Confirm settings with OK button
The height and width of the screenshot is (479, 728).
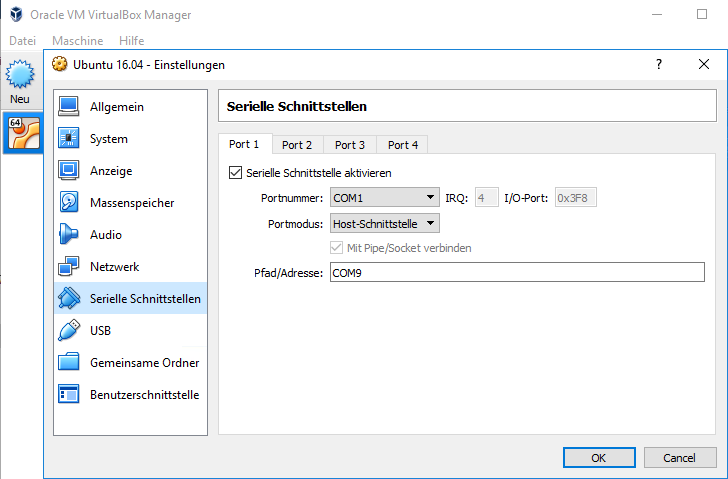[x=599, y=458]
